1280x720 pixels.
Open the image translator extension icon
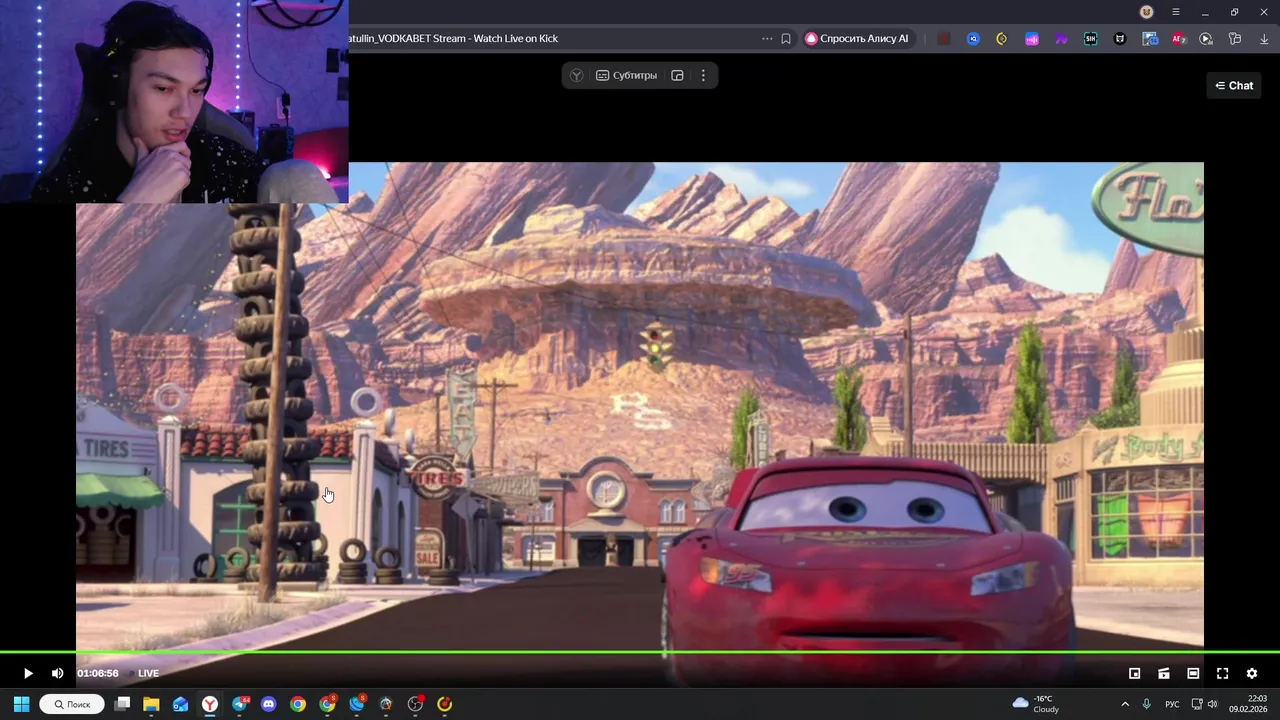[1150, 39]
